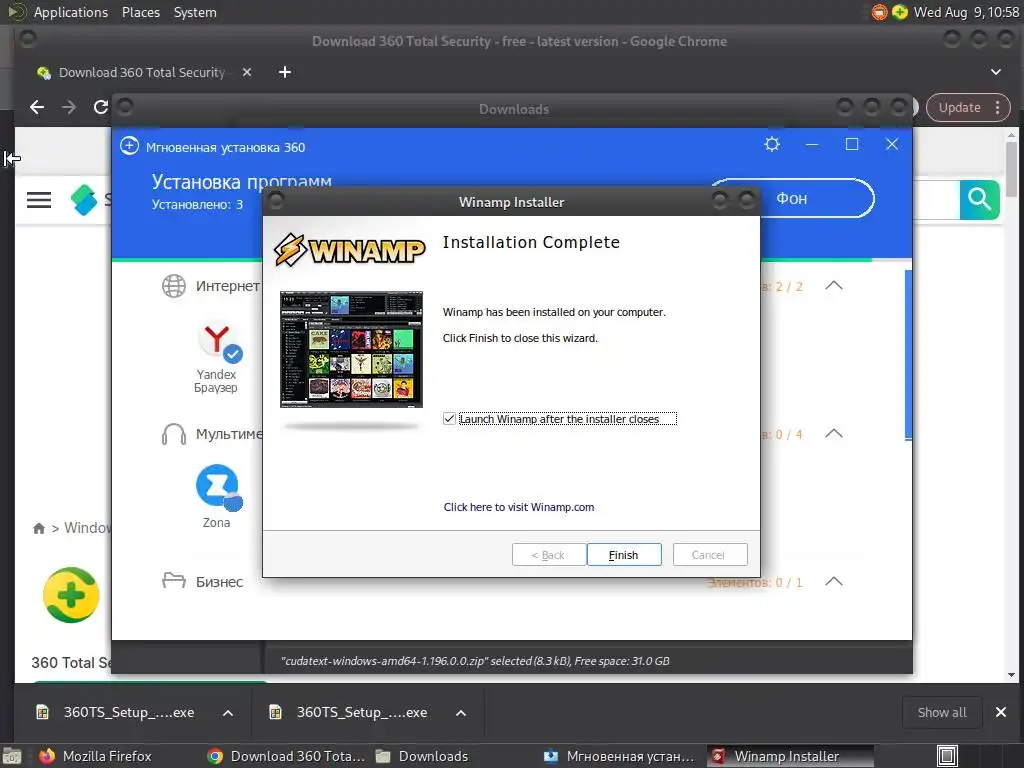Click the Интернет globe category icon

tap(174, 285)
